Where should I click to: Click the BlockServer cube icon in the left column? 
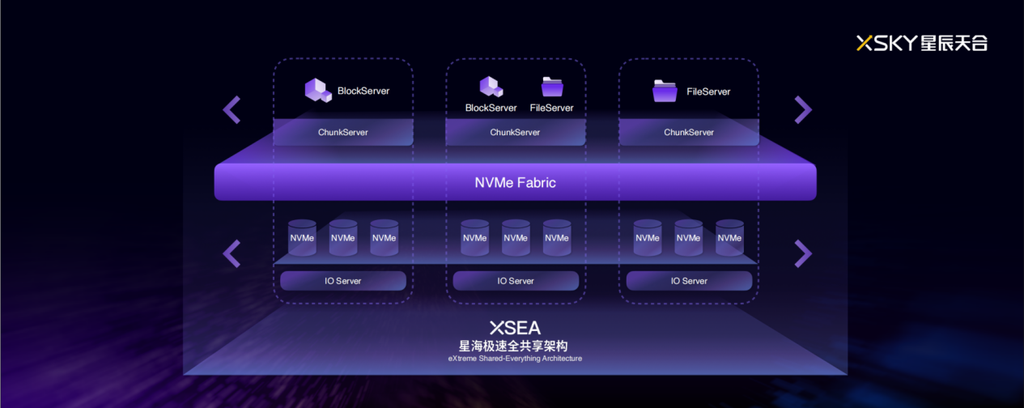tap(318, 90)
